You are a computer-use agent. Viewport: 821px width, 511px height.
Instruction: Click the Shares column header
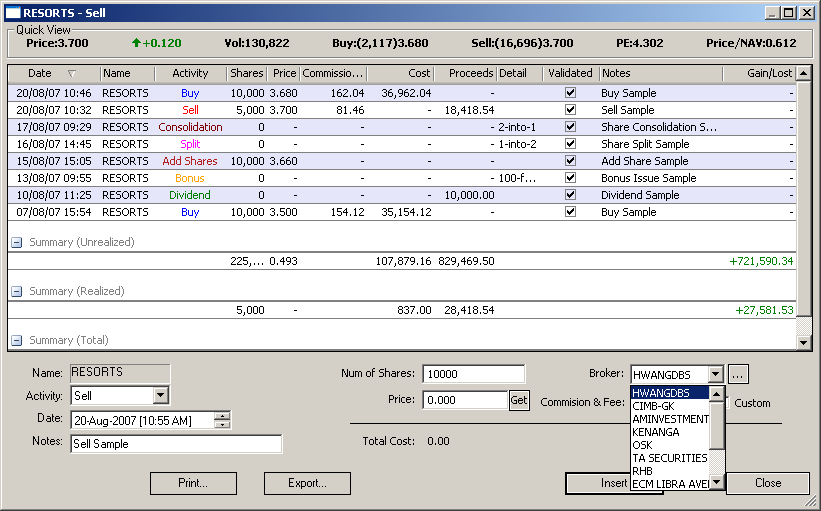tap(247, 73)
